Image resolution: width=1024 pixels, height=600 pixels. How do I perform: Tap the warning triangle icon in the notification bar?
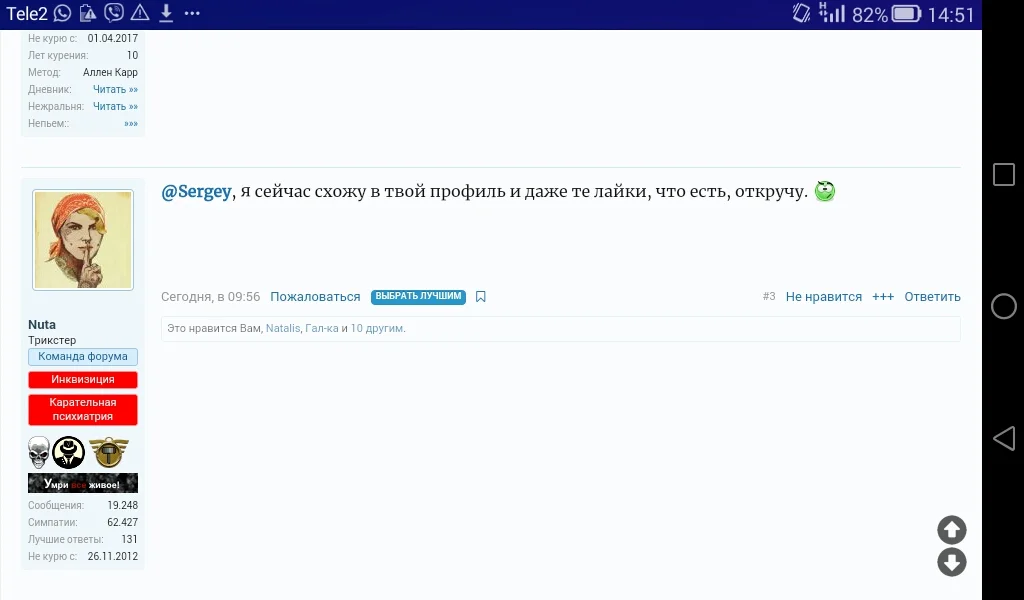(140, 13)
